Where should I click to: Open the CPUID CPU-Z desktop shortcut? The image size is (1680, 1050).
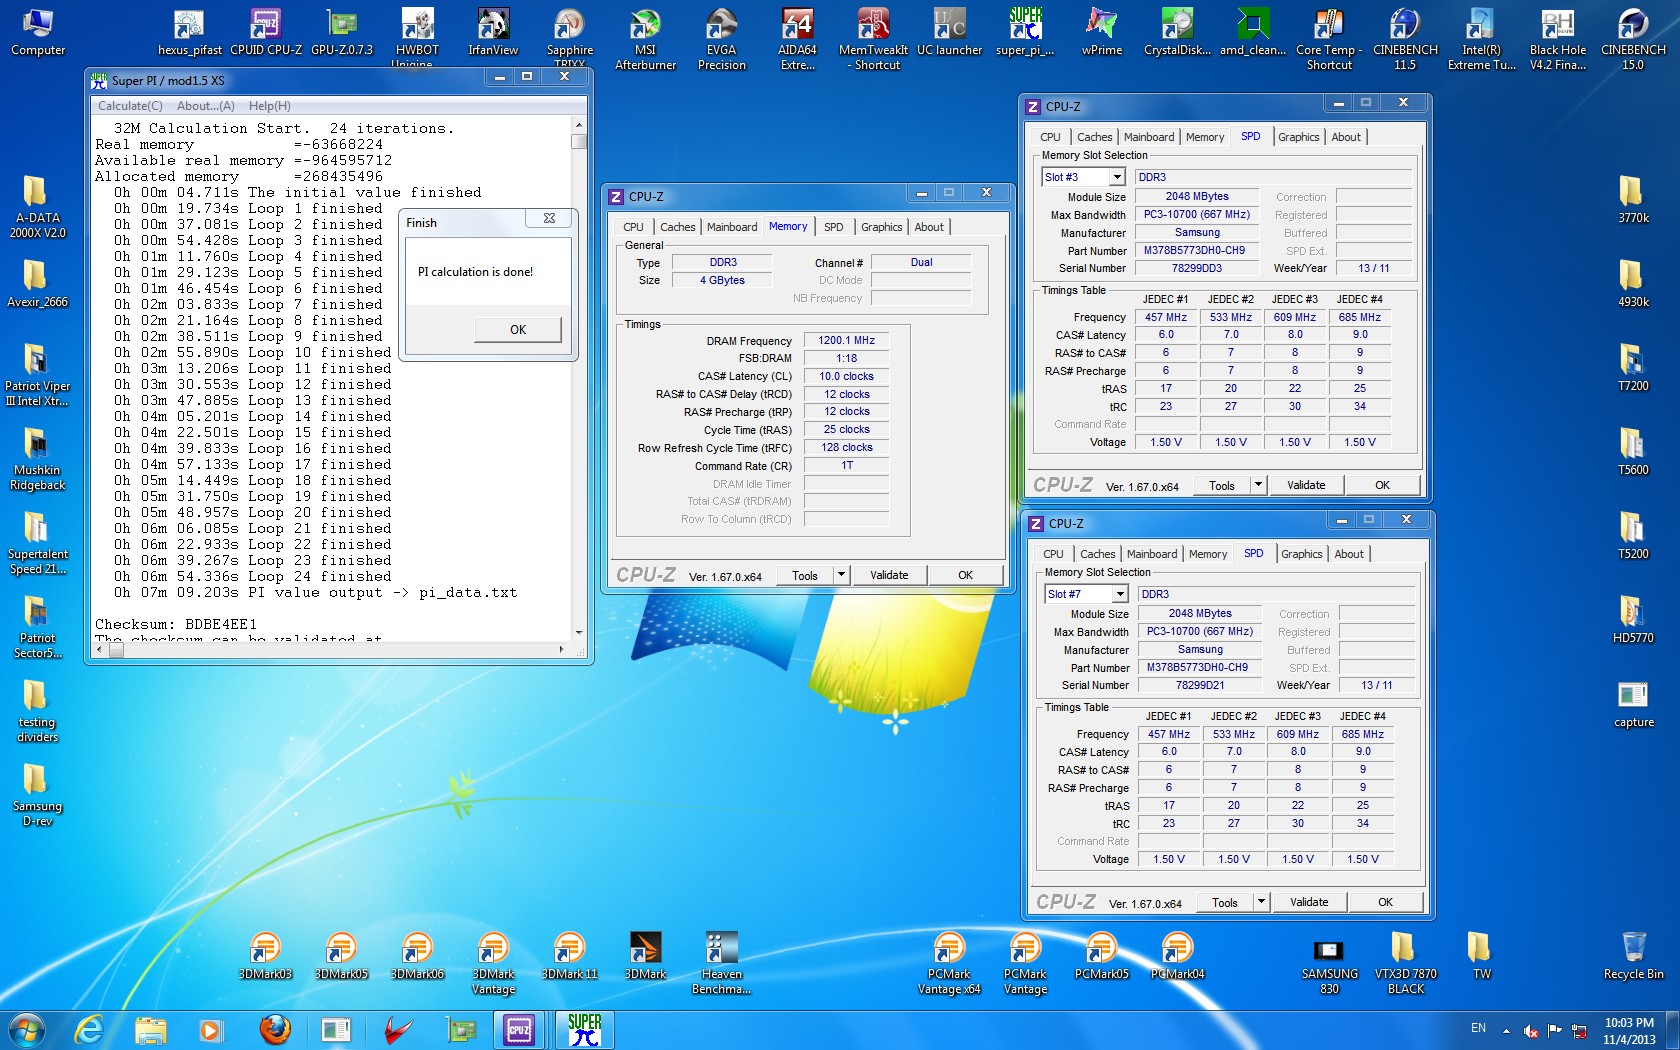click(265, 31)
